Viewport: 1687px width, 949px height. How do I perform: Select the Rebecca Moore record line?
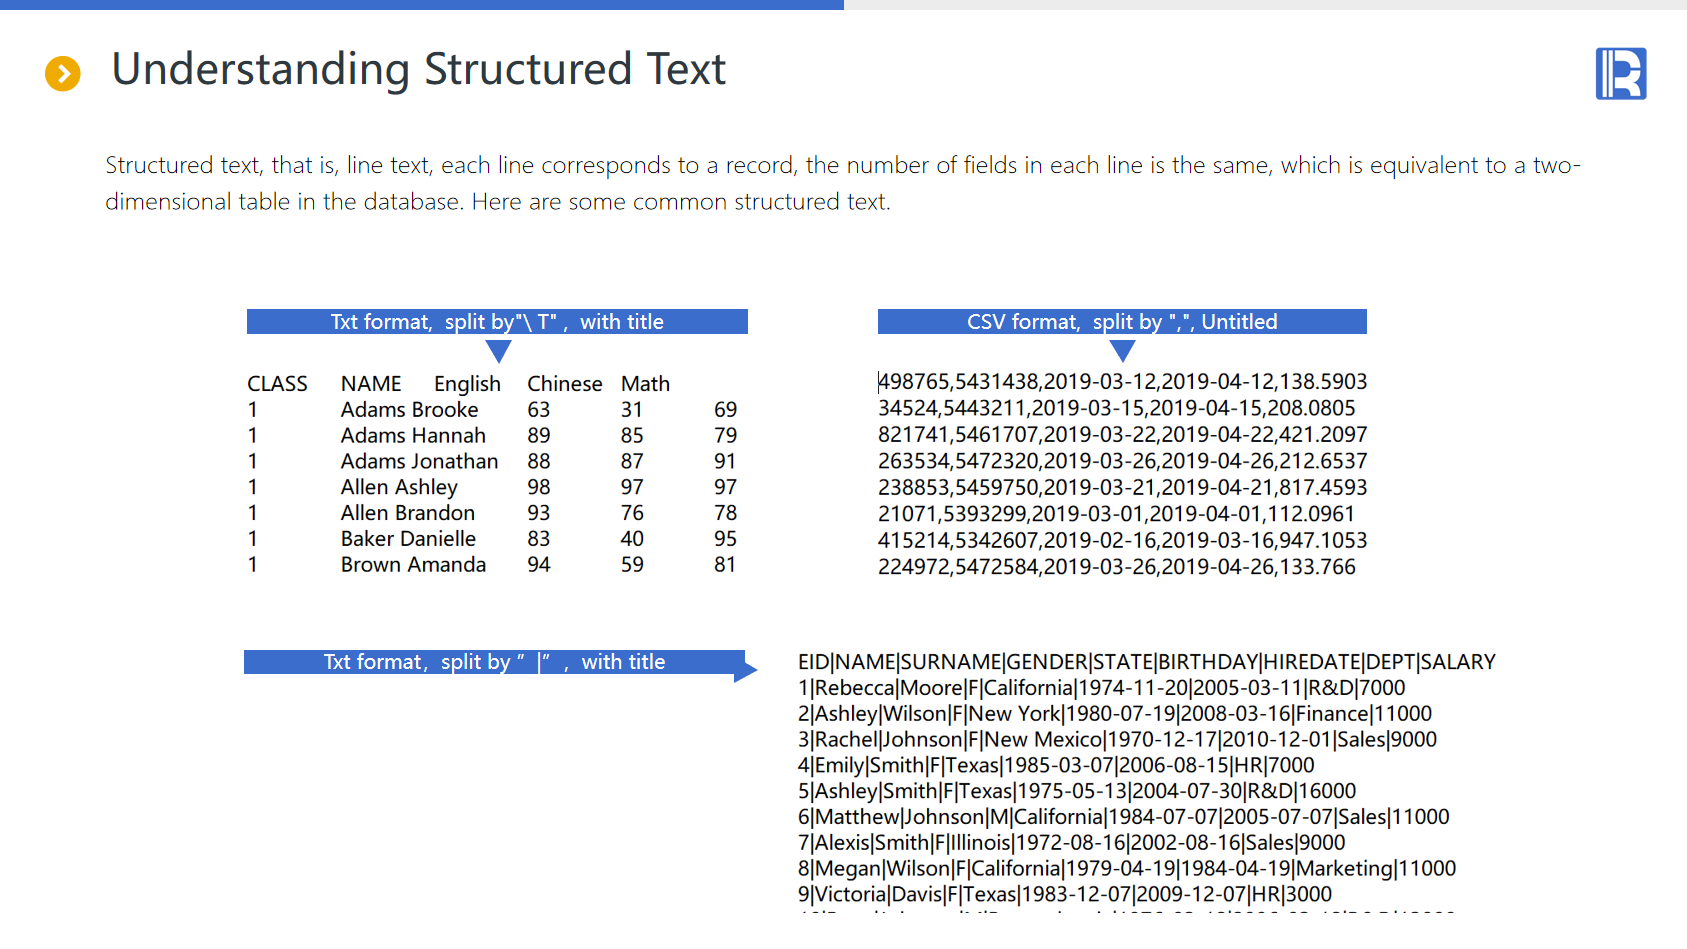(1101, 688)
